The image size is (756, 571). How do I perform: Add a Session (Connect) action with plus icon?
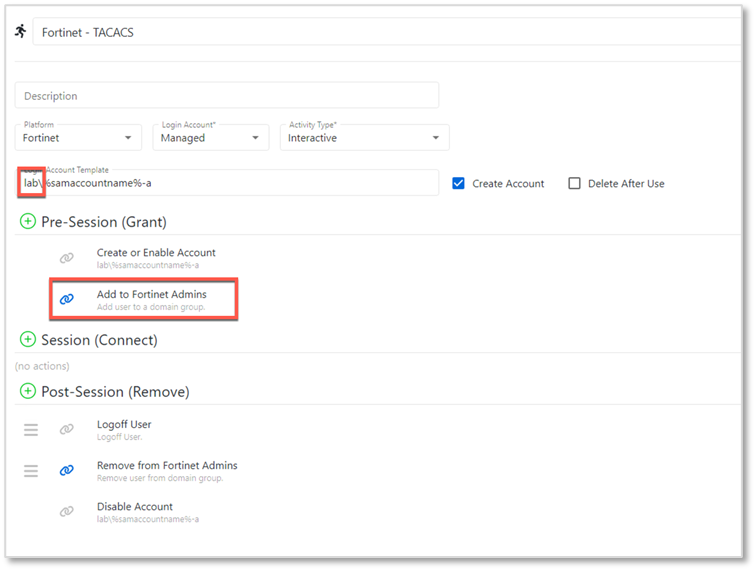point(27,340)
